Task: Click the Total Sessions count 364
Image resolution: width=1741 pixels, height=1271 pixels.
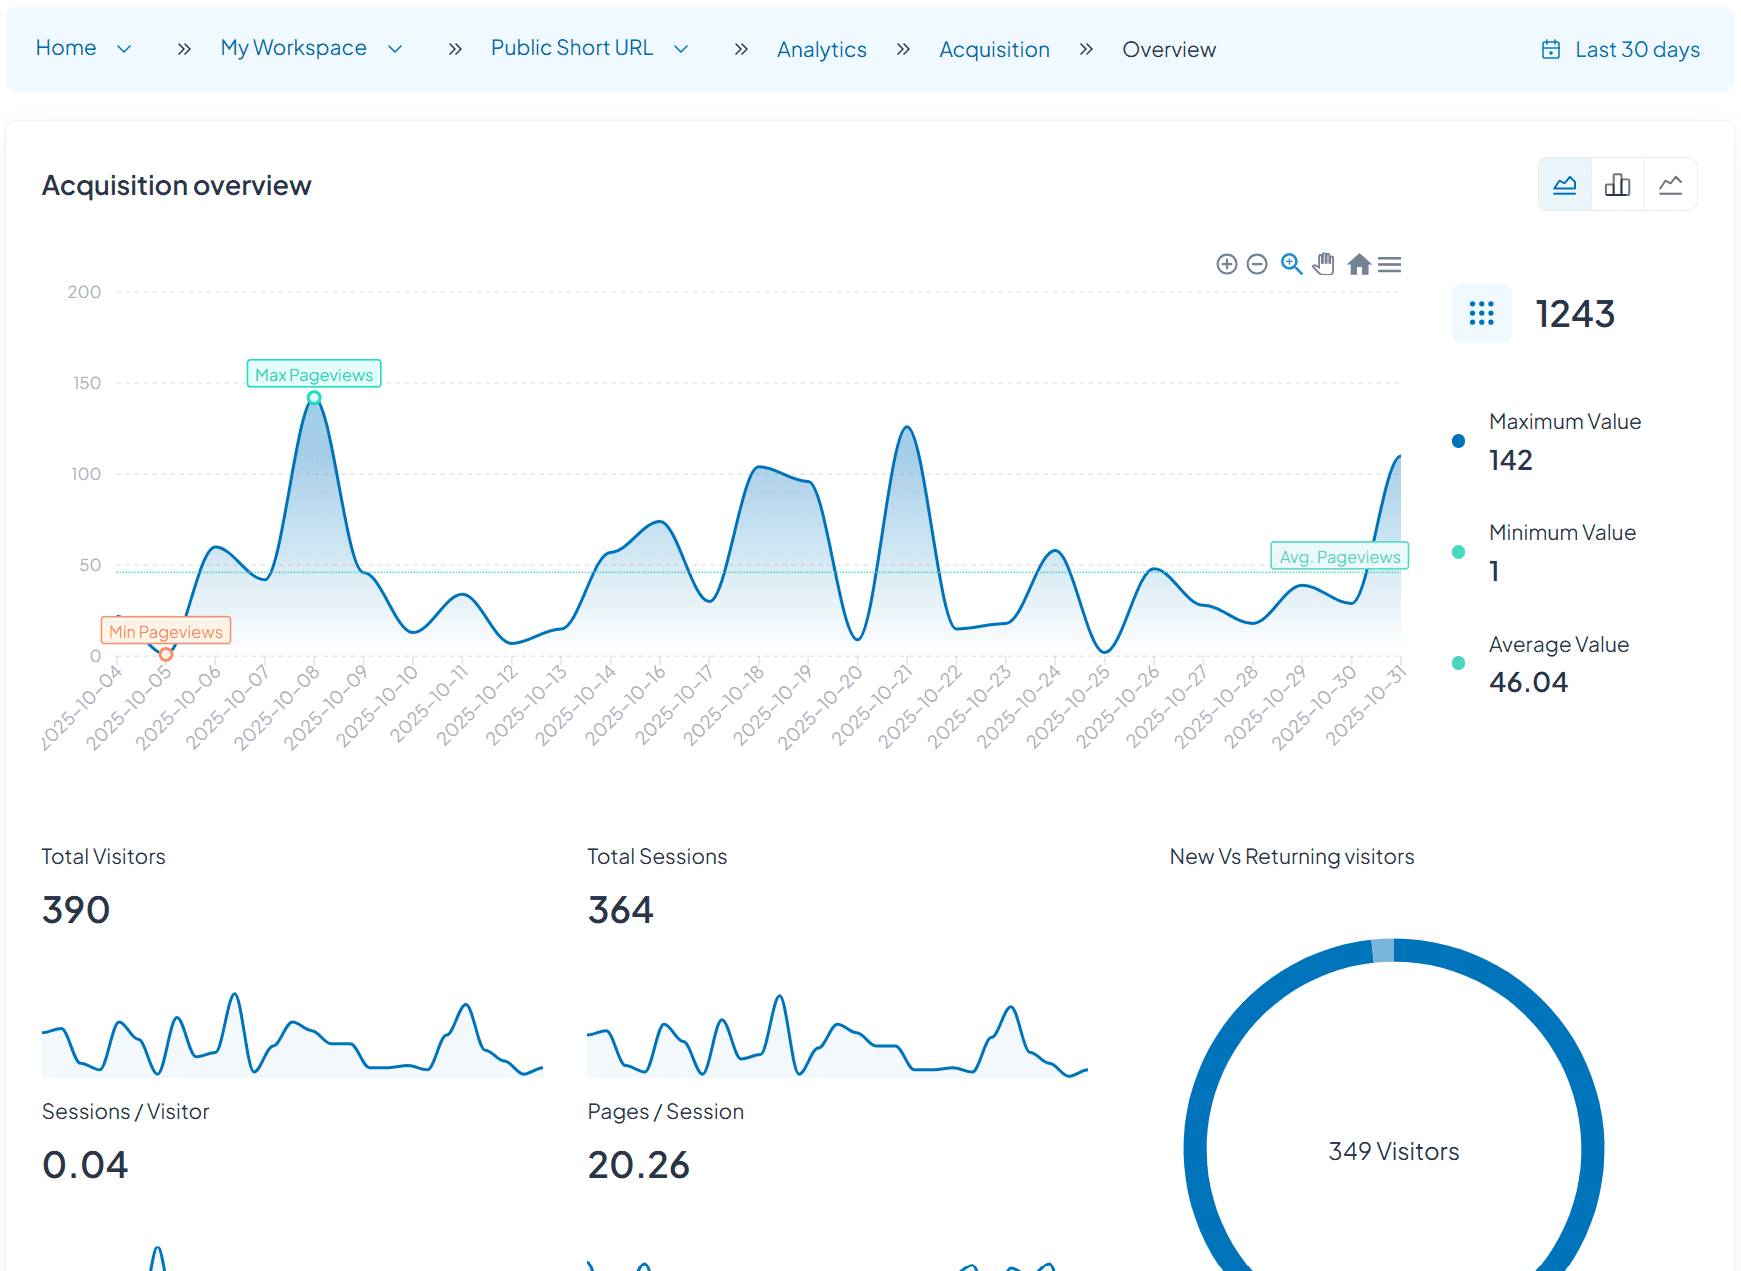Action: 620,910
